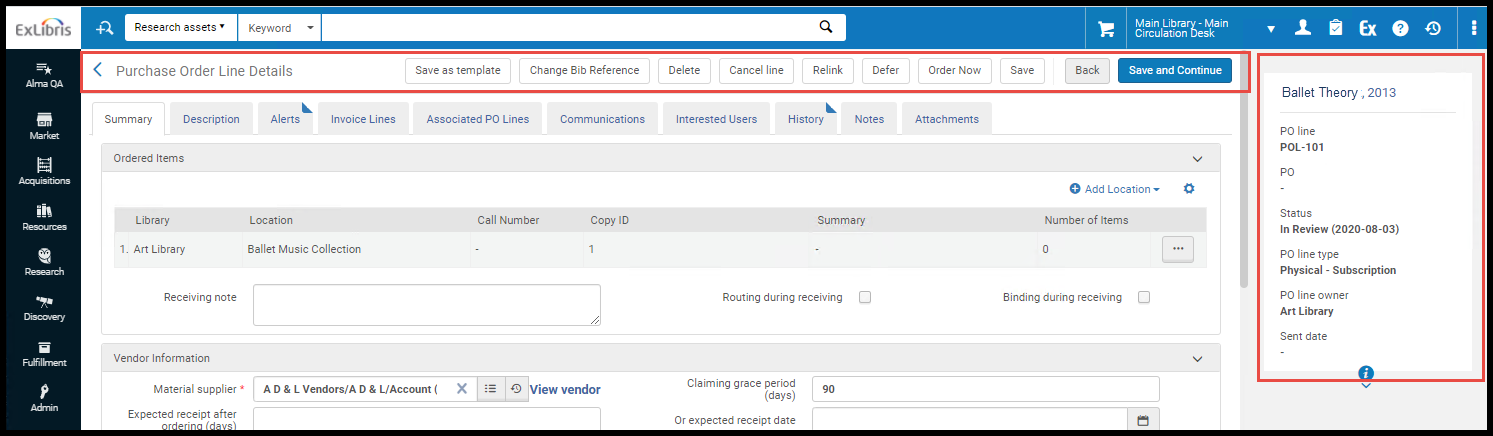
Task: Open the Research assets search type dropdown
Action: pos(180,27)
